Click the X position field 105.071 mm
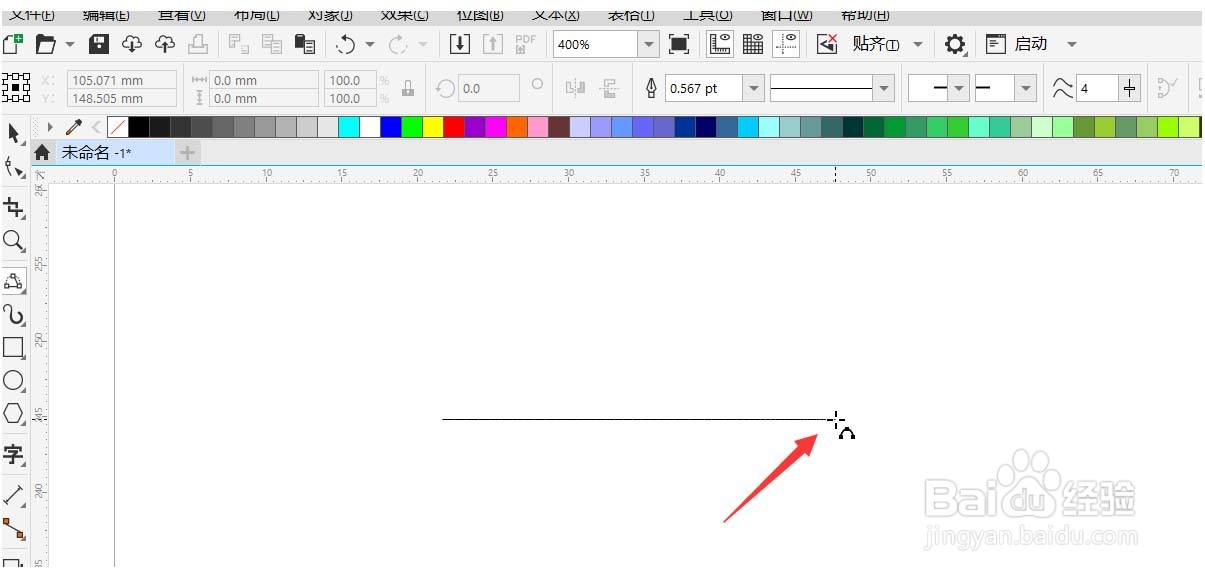The height and width of the screenshot is (578, 1205). [x=121, y=80]
